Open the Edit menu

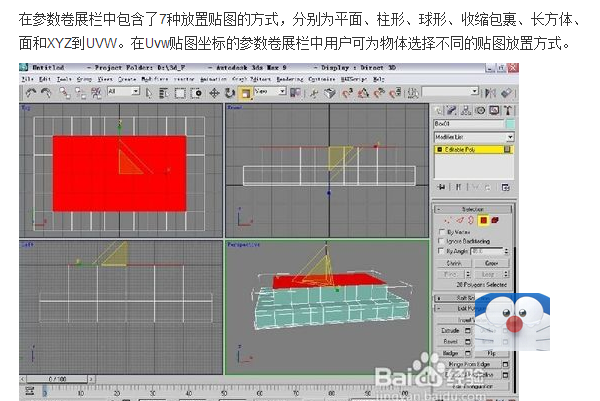pos(45,79)
